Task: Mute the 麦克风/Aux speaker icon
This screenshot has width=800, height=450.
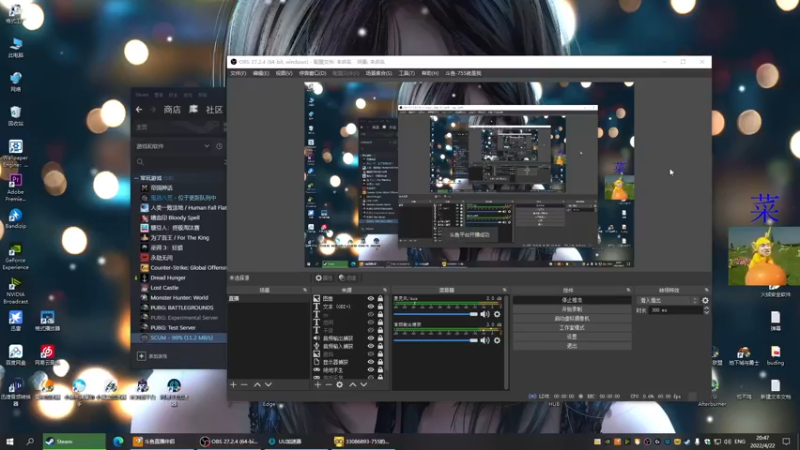Action: 485,314
